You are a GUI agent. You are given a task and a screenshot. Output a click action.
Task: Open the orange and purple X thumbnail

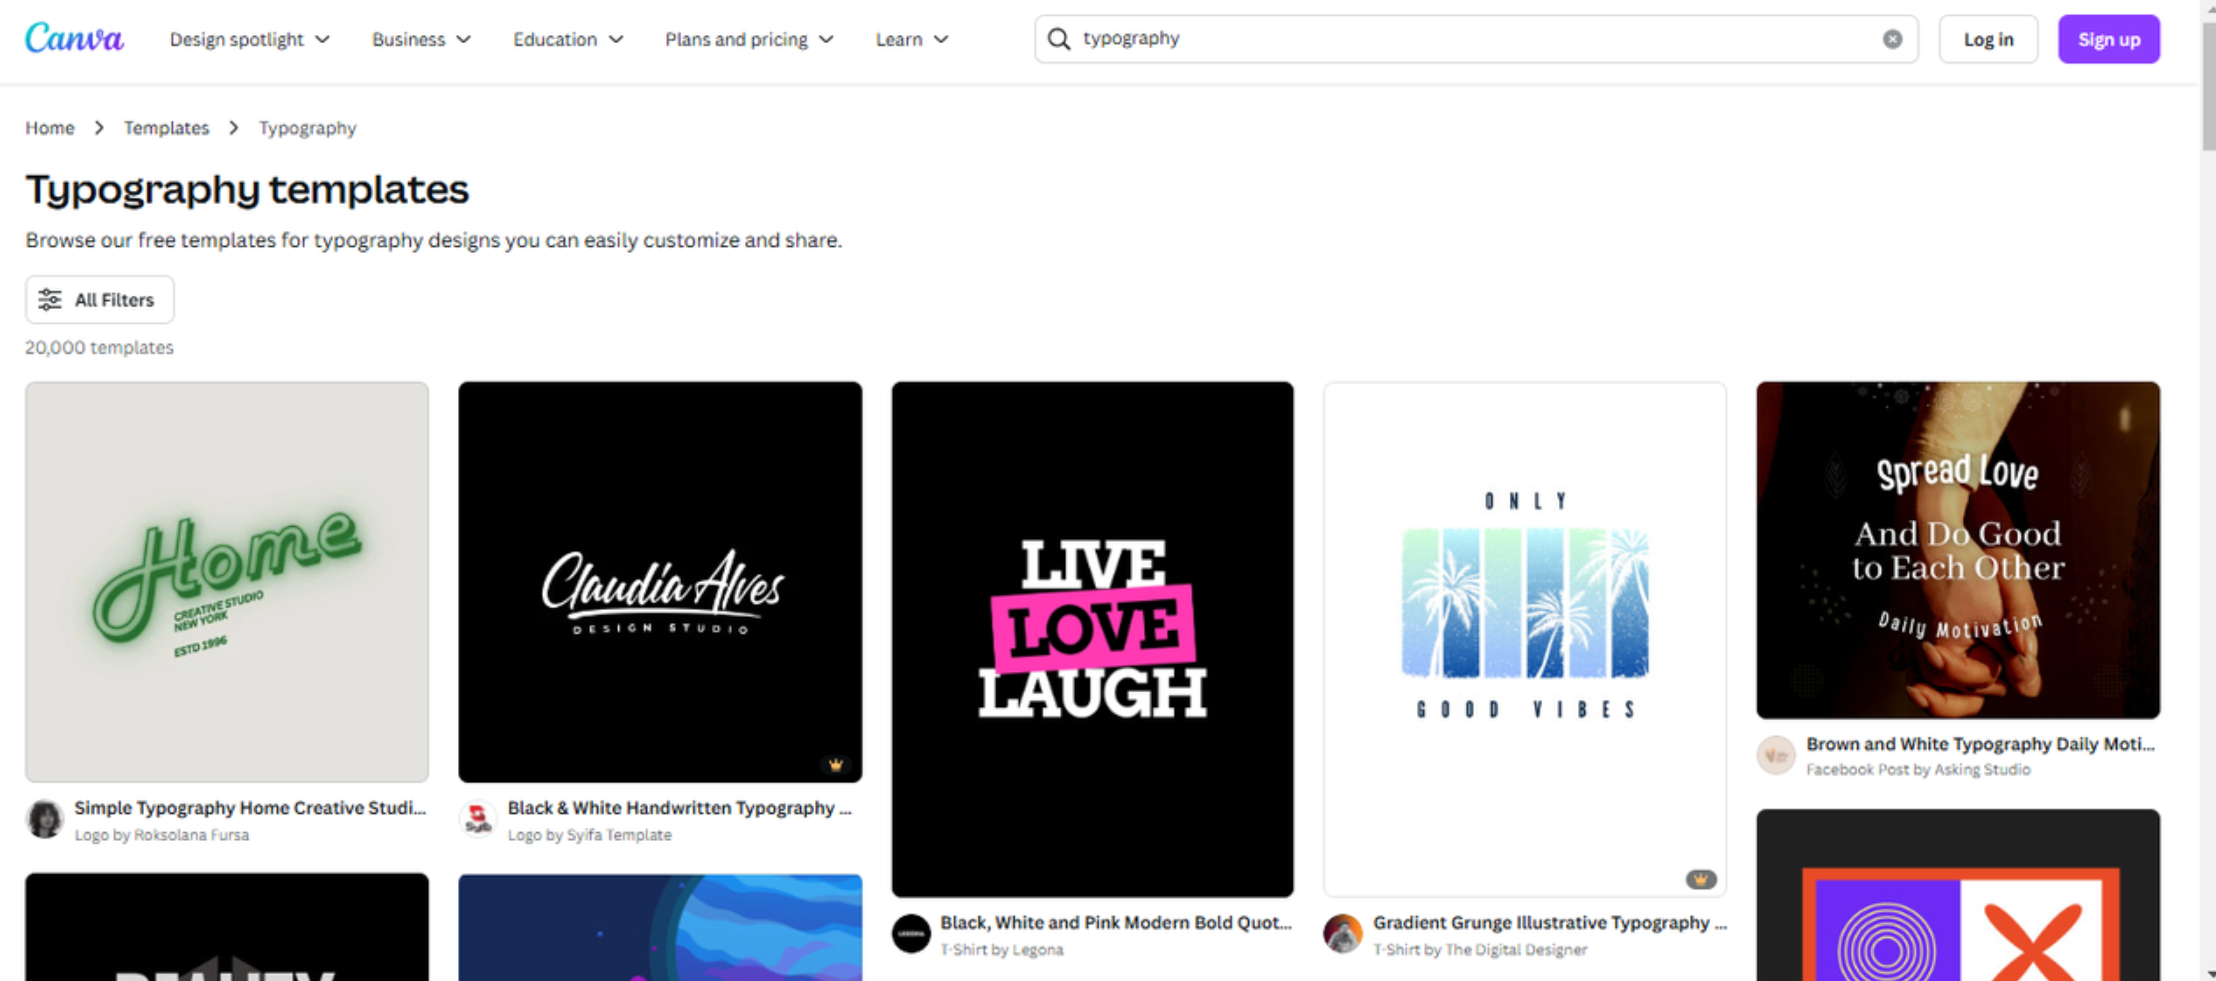click(1958, 895)
